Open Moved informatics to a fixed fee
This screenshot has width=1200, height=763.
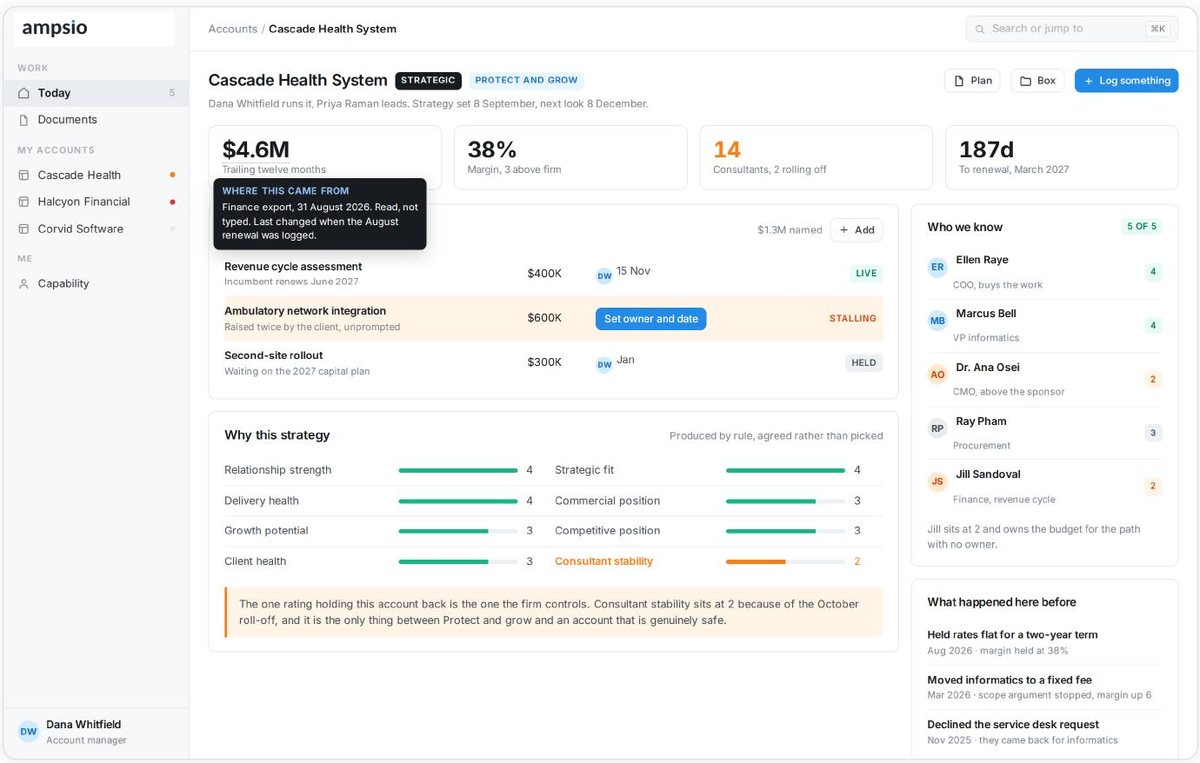(1044, 687)
